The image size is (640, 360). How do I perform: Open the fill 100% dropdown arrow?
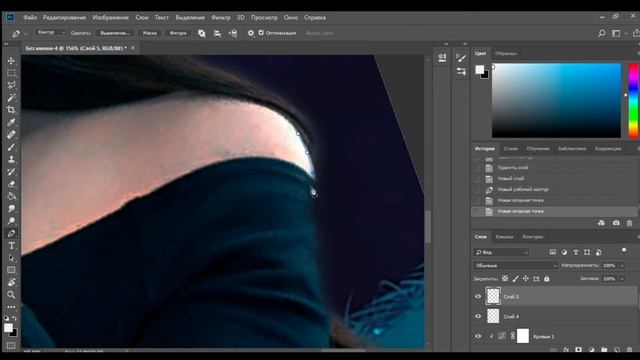coord(622,279)
